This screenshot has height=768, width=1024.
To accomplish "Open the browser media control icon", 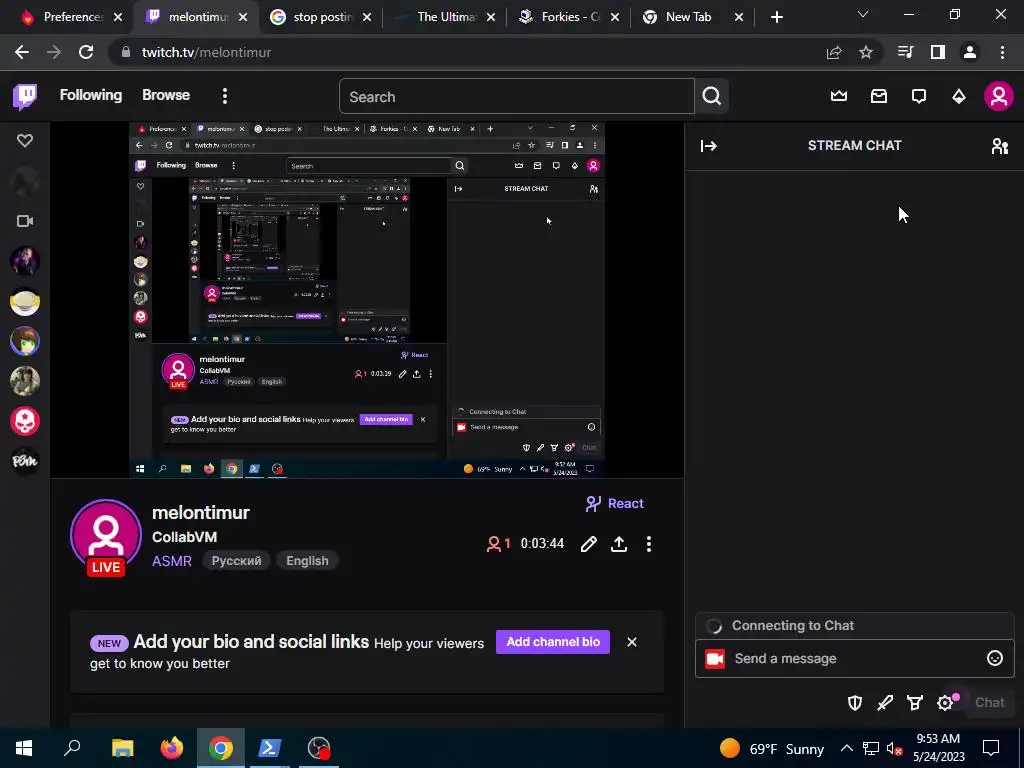I will point(906,52).
